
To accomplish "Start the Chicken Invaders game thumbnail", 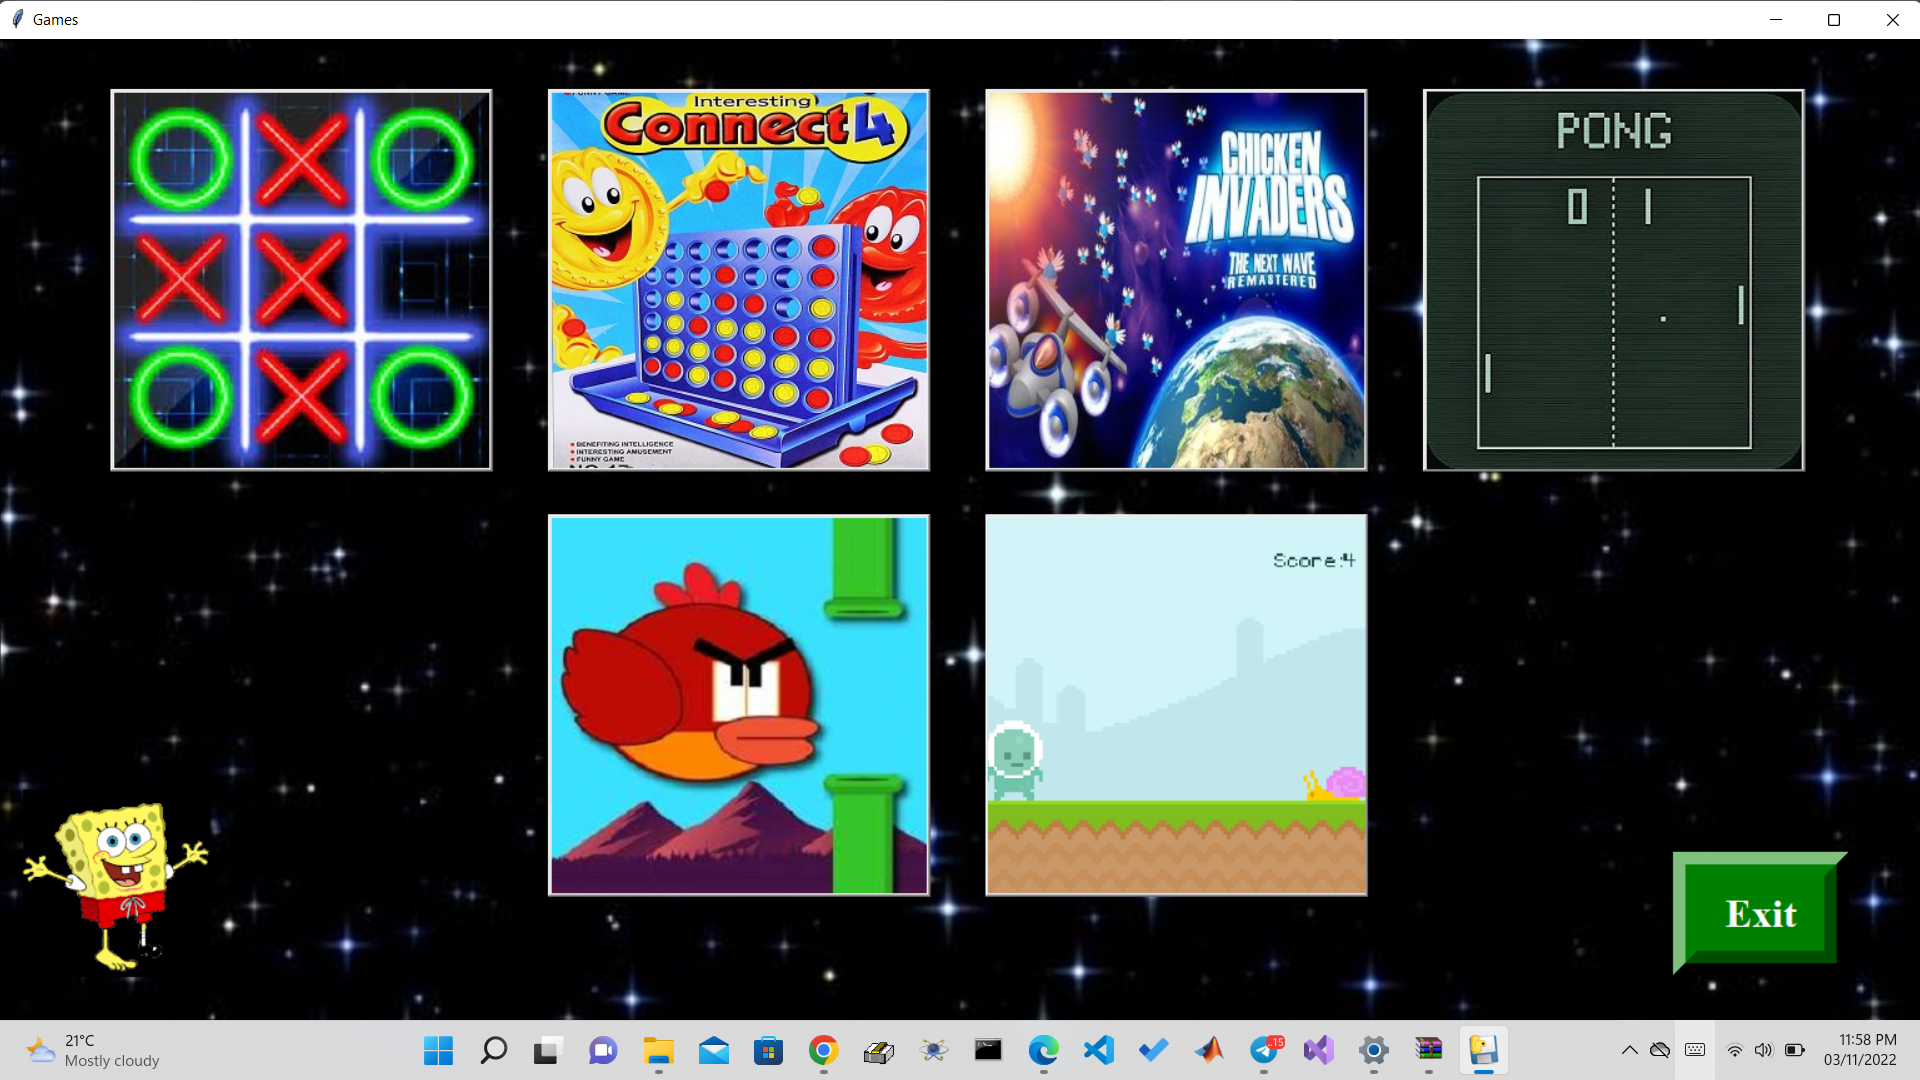I will 1176,280.
